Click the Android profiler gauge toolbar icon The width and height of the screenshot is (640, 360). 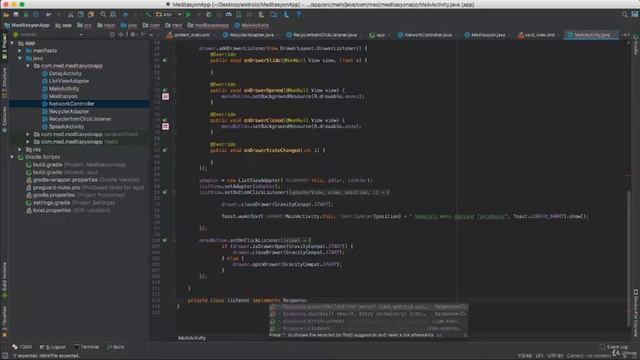coord(229,15)
